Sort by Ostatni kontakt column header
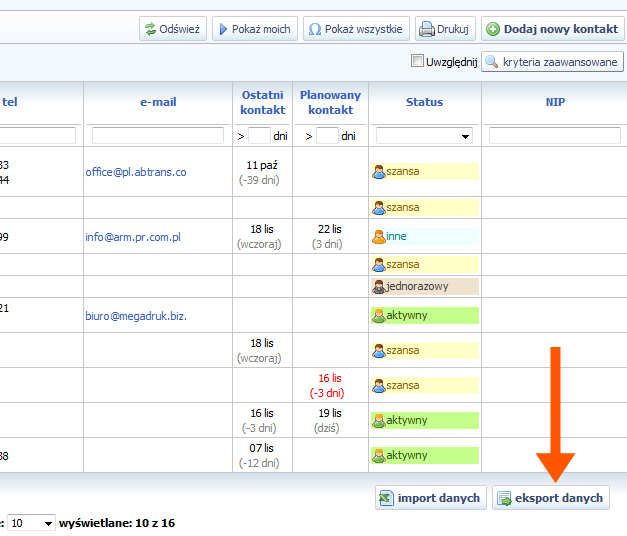This screenshot has height=536, width=627. pyautogui.click(x=262, y=102)
